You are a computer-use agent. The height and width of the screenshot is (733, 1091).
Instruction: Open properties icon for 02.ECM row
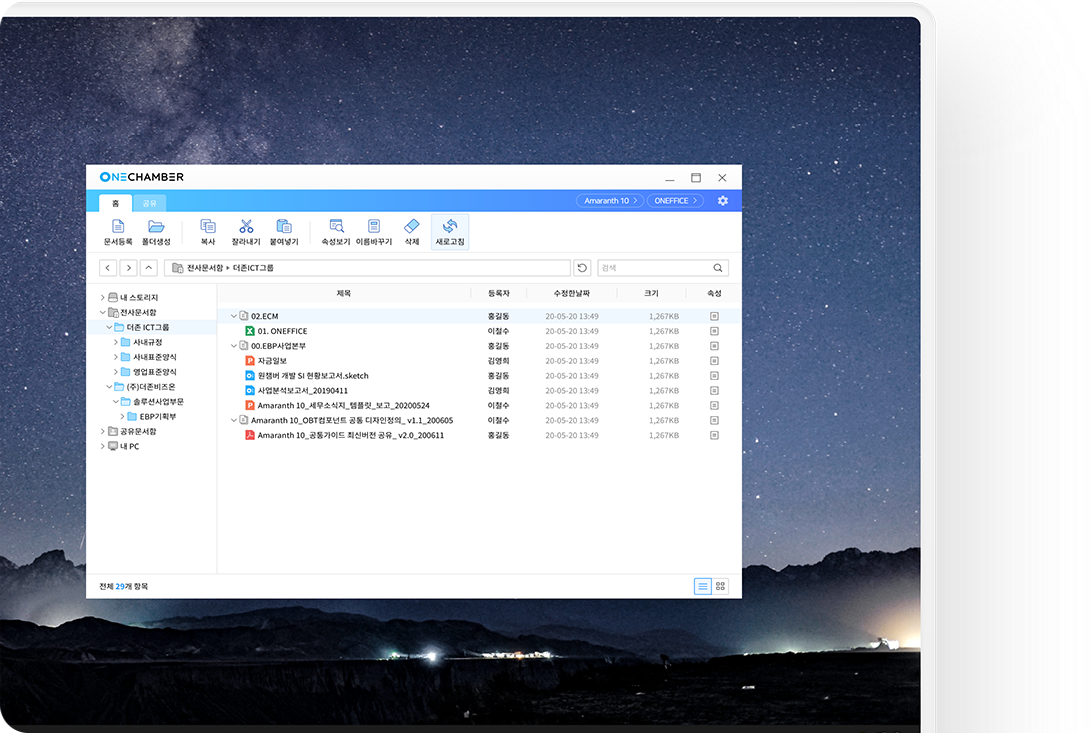pos(714,316)
